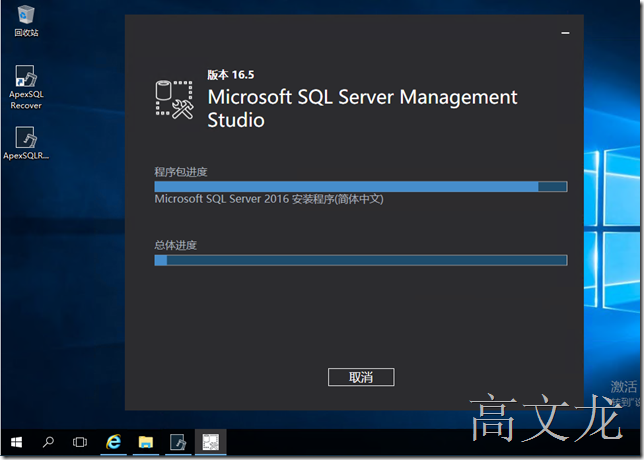Click the 总体进度 overall progress bar
The height and width of the screenshot is (460, 644).
click(x=361, y=260)
